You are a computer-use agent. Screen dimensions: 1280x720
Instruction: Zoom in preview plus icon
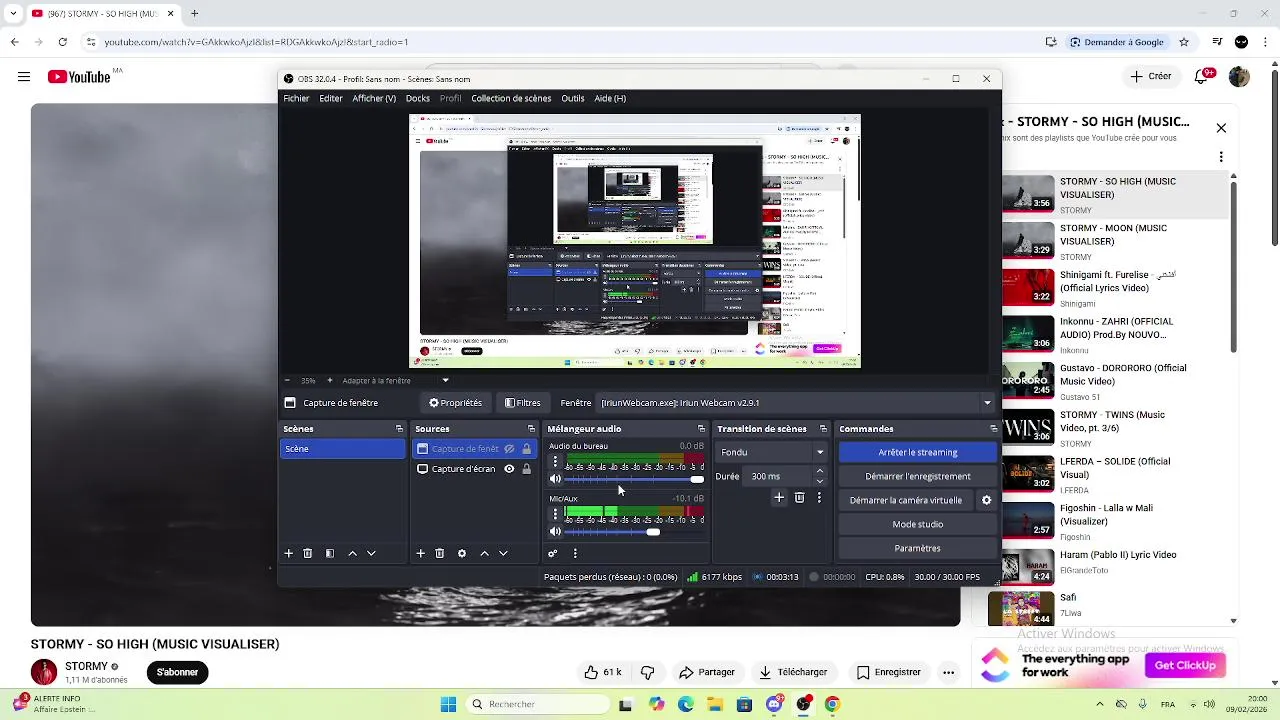tap(329, 380)
